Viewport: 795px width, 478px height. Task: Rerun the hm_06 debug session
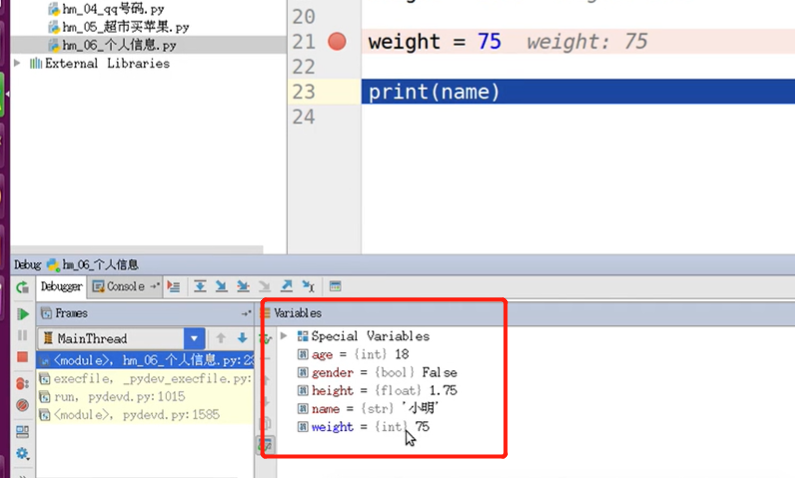[x=22, y=287]
